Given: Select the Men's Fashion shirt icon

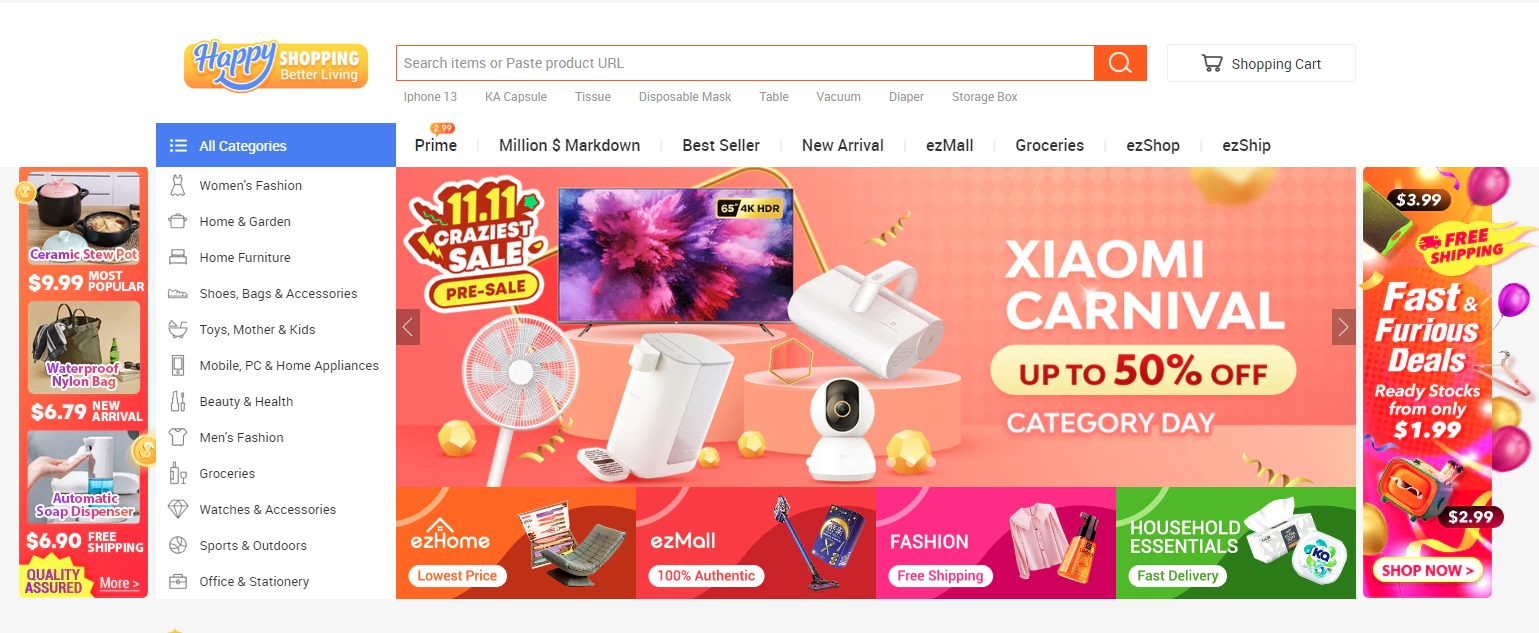Looking at the screenshot, I should pos(178,437).
